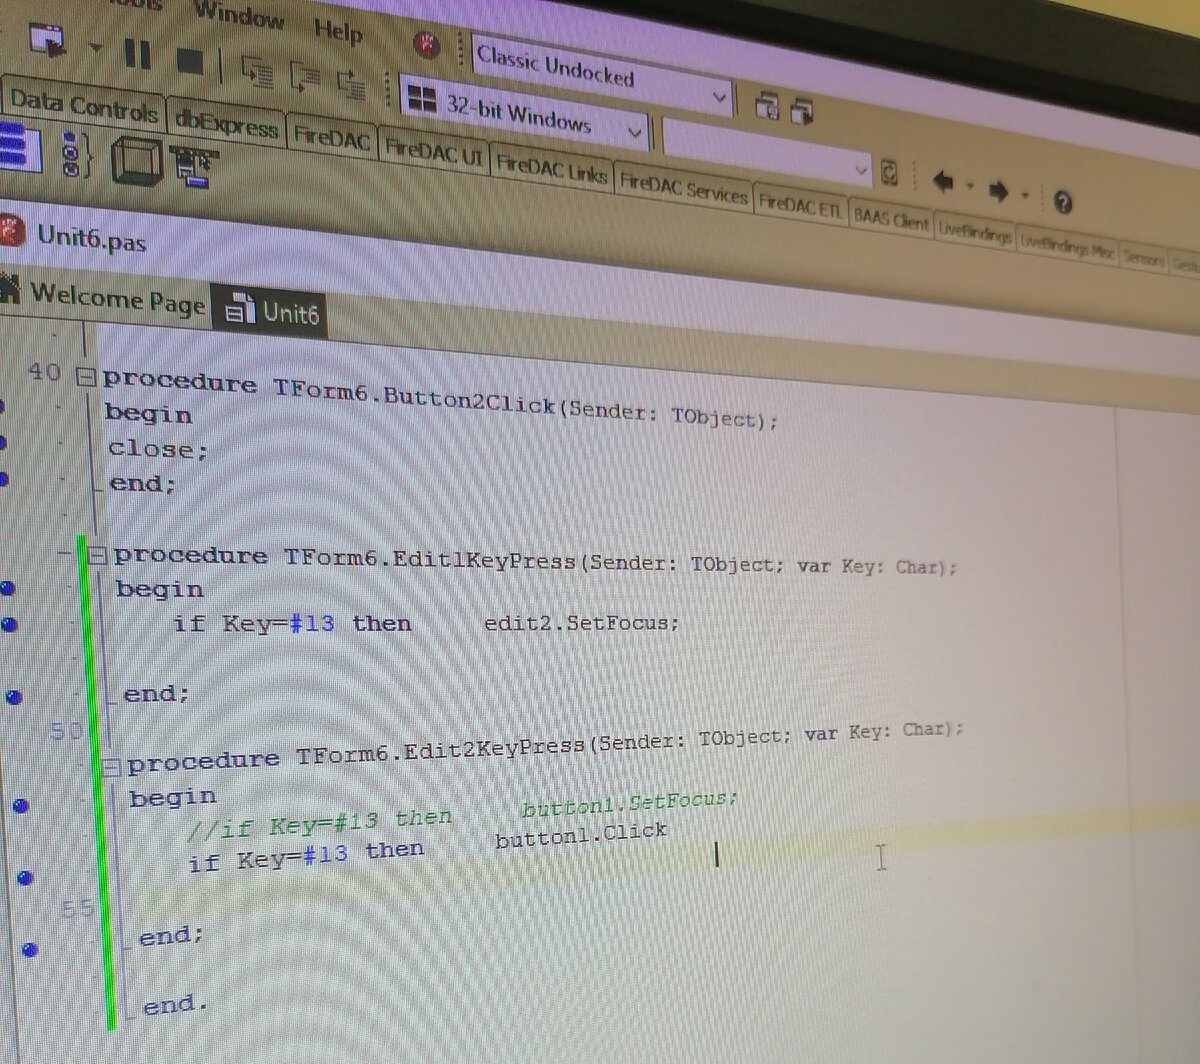This screenshot has width=1200, height=1064.
Task: Click the Run Until Return icon
Action: pos(350,84)
